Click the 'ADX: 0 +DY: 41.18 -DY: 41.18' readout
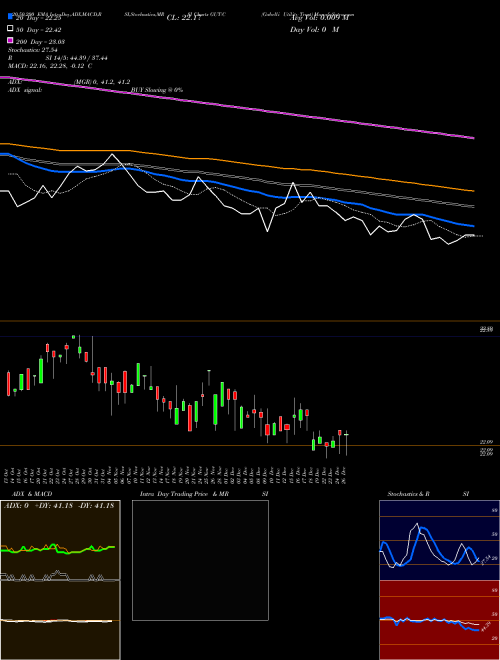 (59, 506)
